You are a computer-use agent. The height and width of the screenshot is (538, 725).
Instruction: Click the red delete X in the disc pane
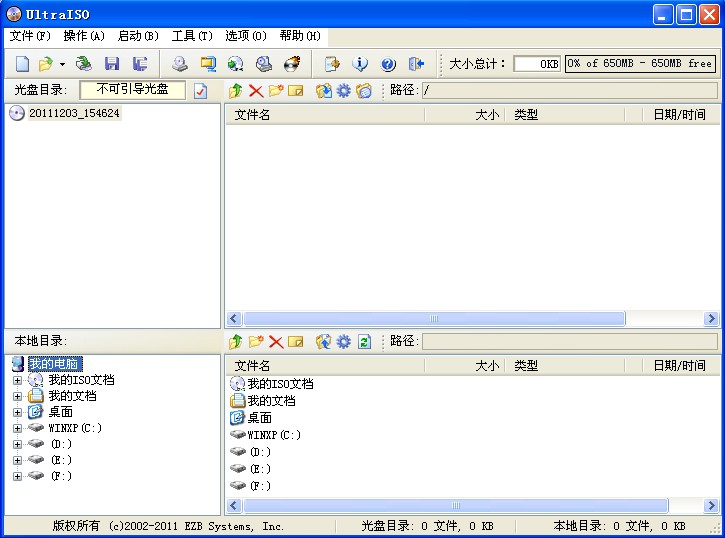[x=256, y=91]
